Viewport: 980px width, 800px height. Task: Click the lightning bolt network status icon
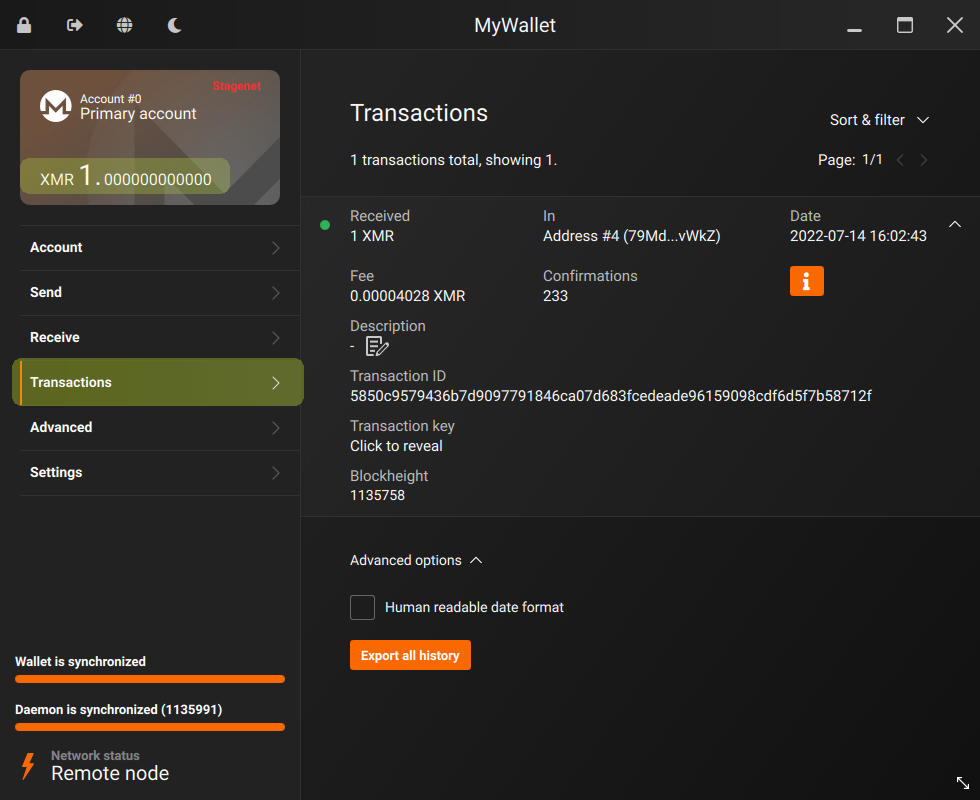point(27,765)
